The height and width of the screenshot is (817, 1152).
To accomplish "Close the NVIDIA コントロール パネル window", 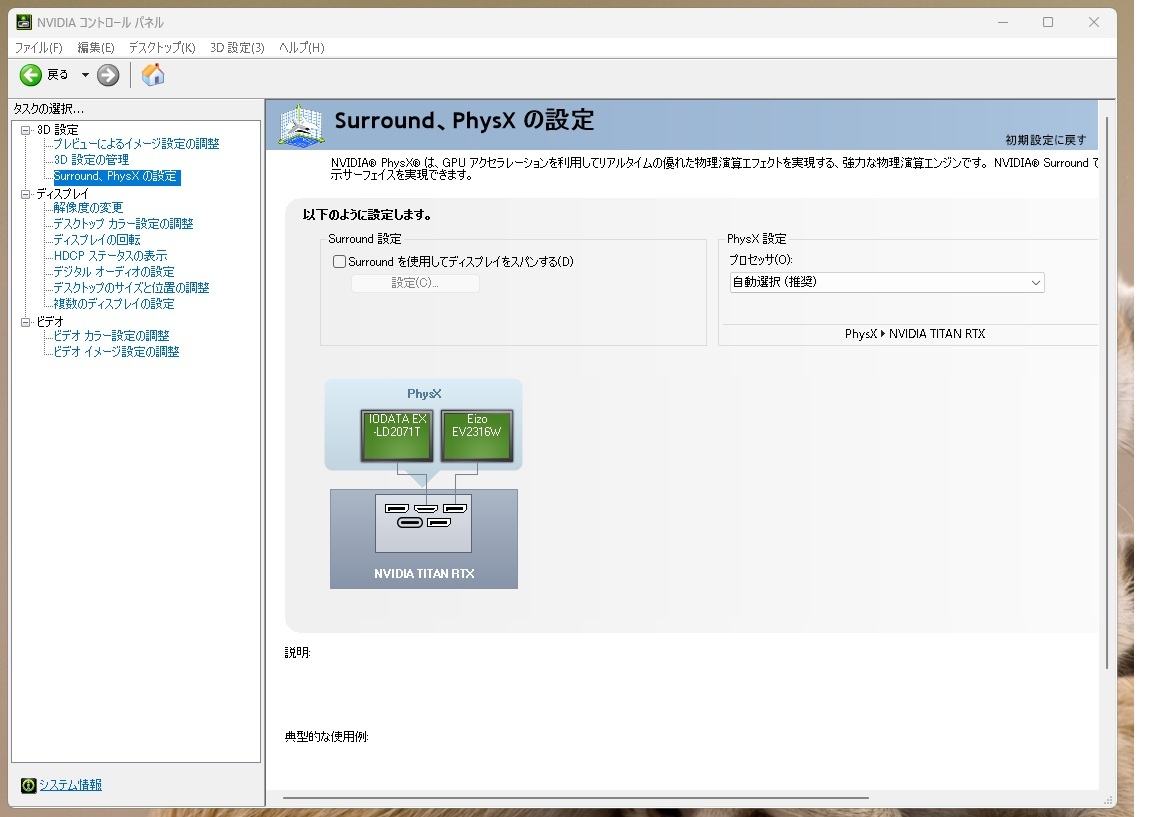I will pos(1094,22).
